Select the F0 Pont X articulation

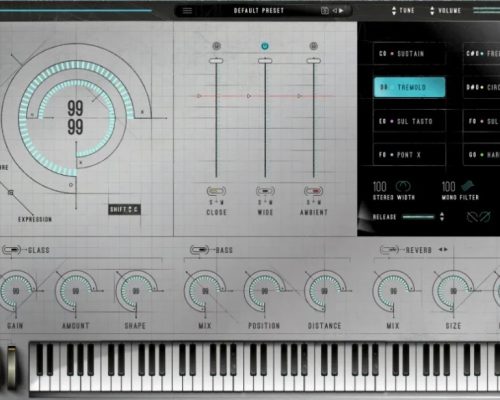[409, 155]
